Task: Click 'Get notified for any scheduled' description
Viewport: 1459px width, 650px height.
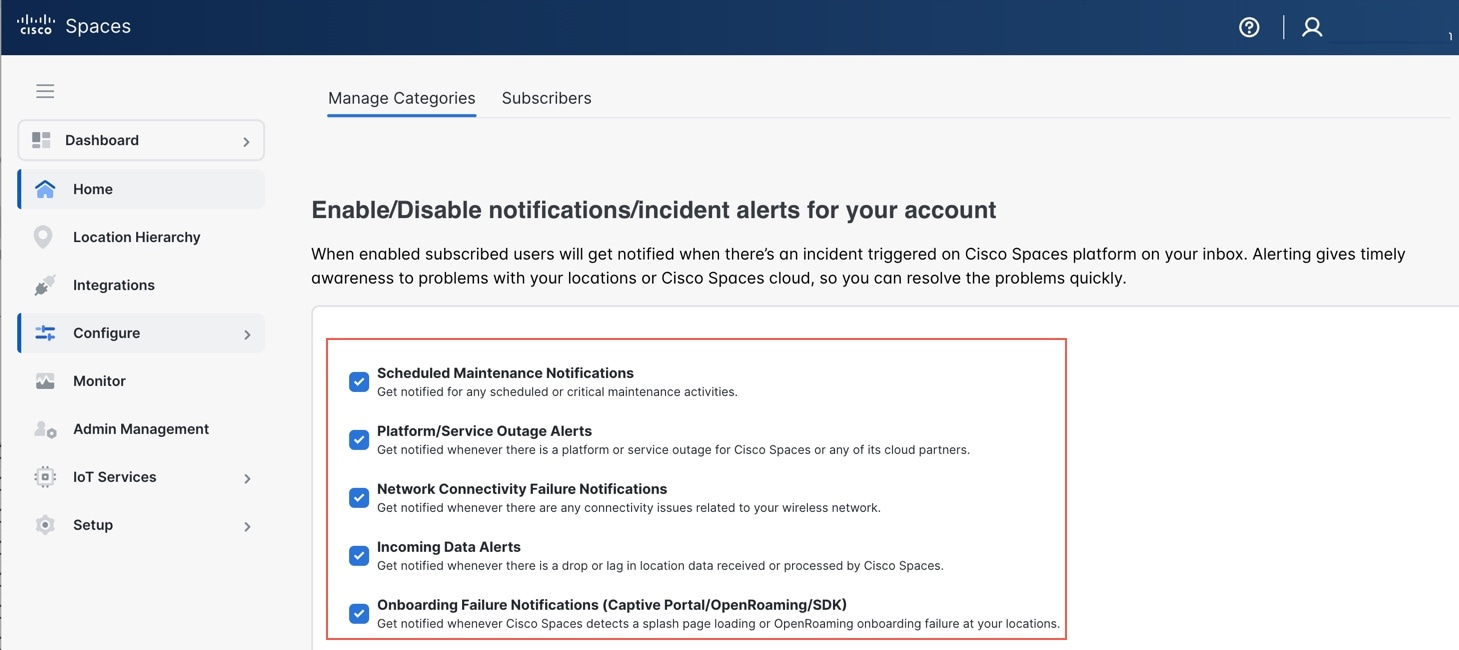Action: click(557, 392)
